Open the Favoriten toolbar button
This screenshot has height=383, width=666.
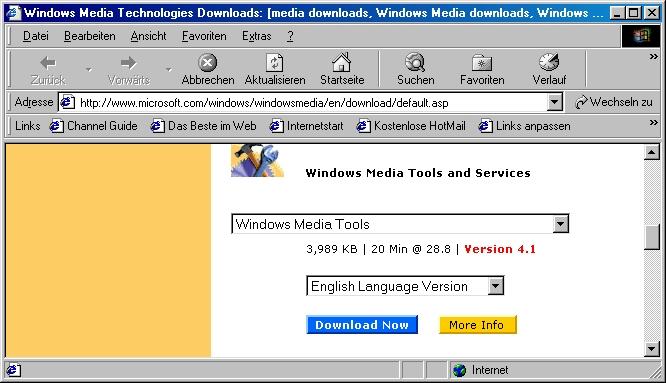[482, 69]
